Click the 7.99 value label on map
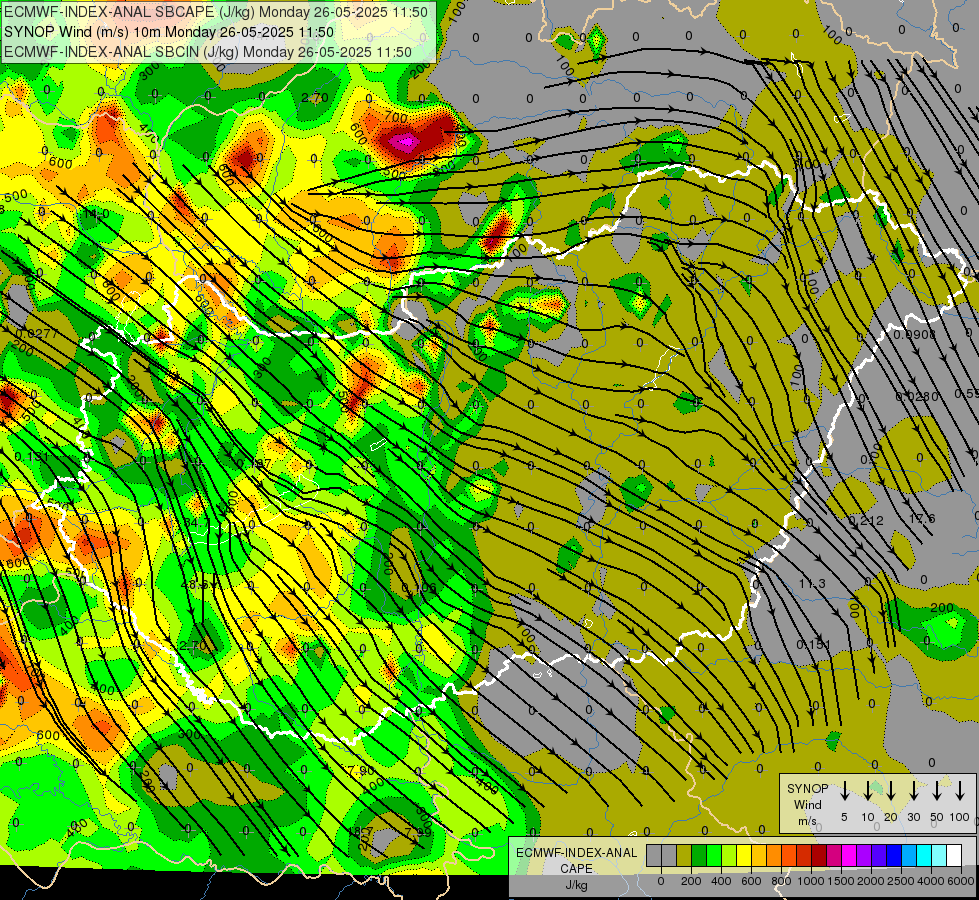 [x=418, y=832]
